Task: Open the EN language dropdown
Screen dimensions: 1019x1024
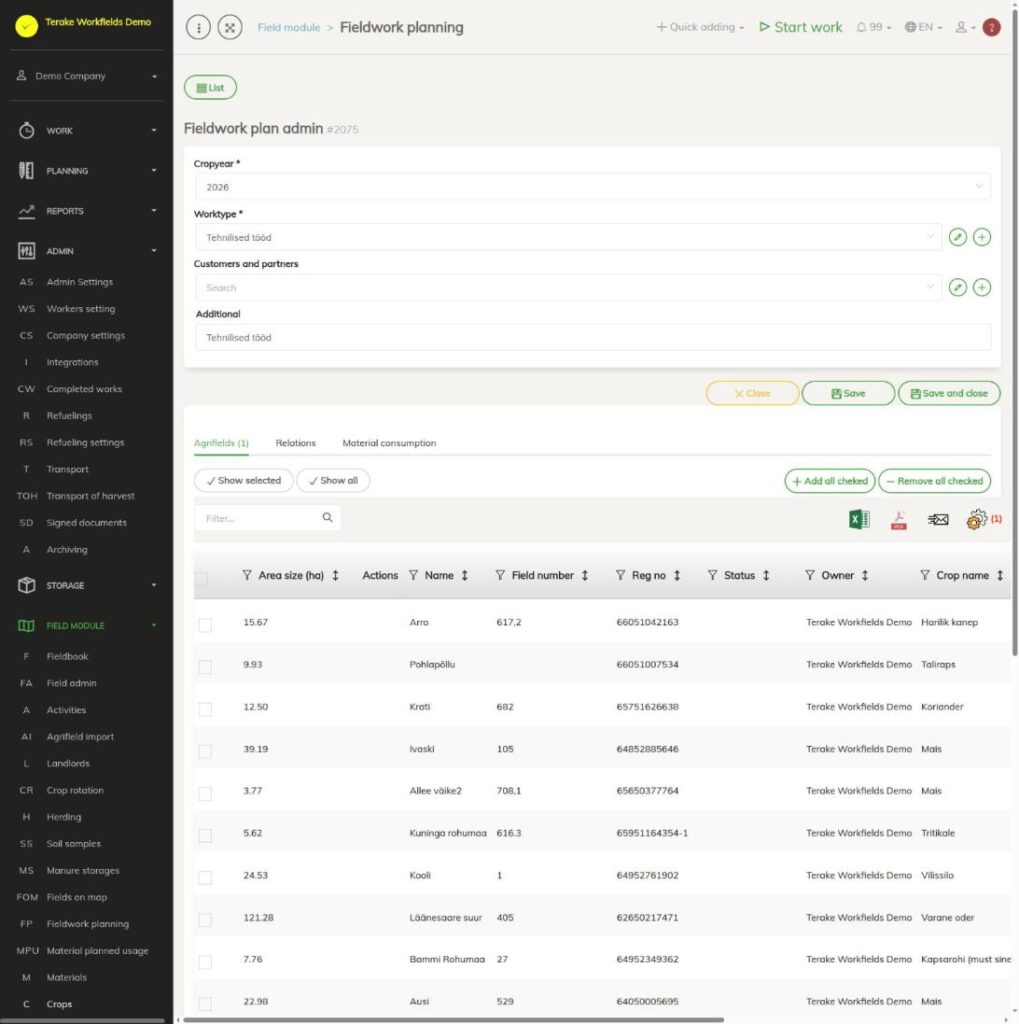Action: (924, 27)
